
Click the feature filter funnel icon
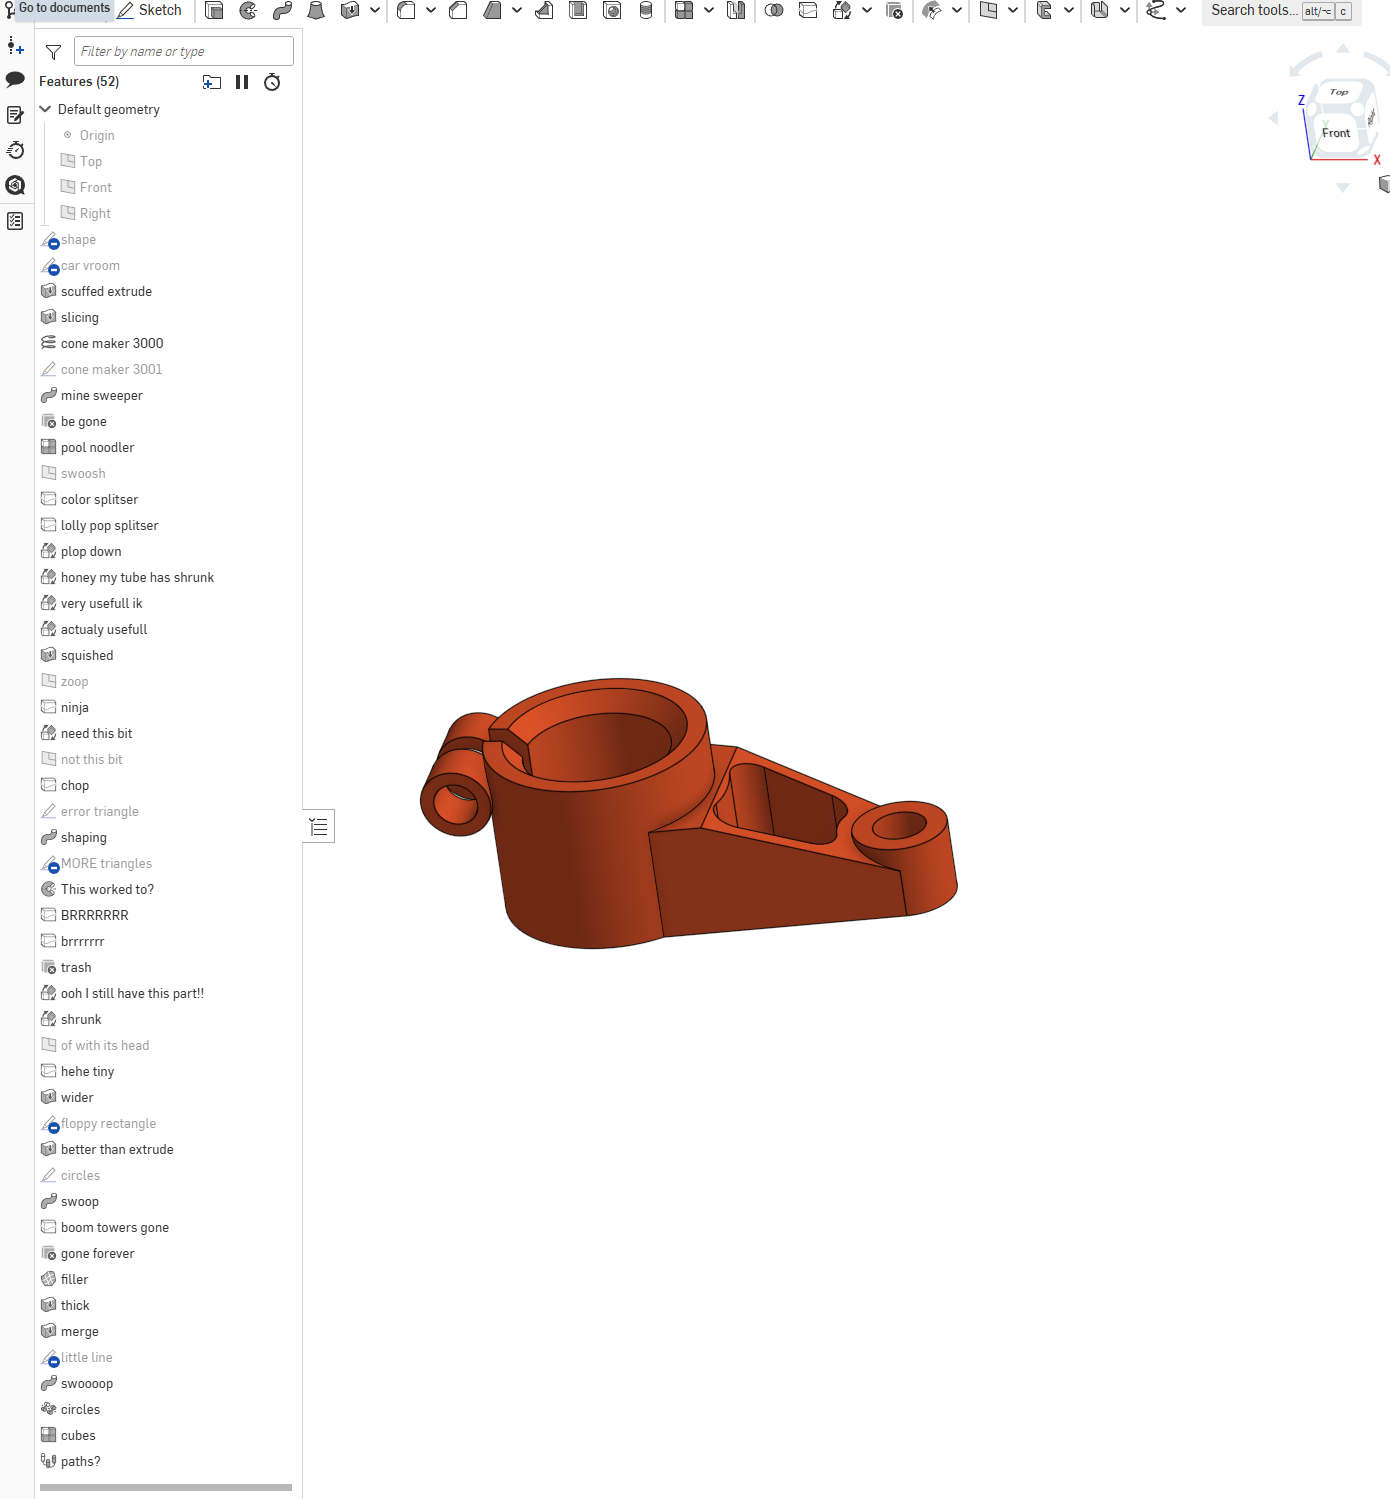(54, 52)
